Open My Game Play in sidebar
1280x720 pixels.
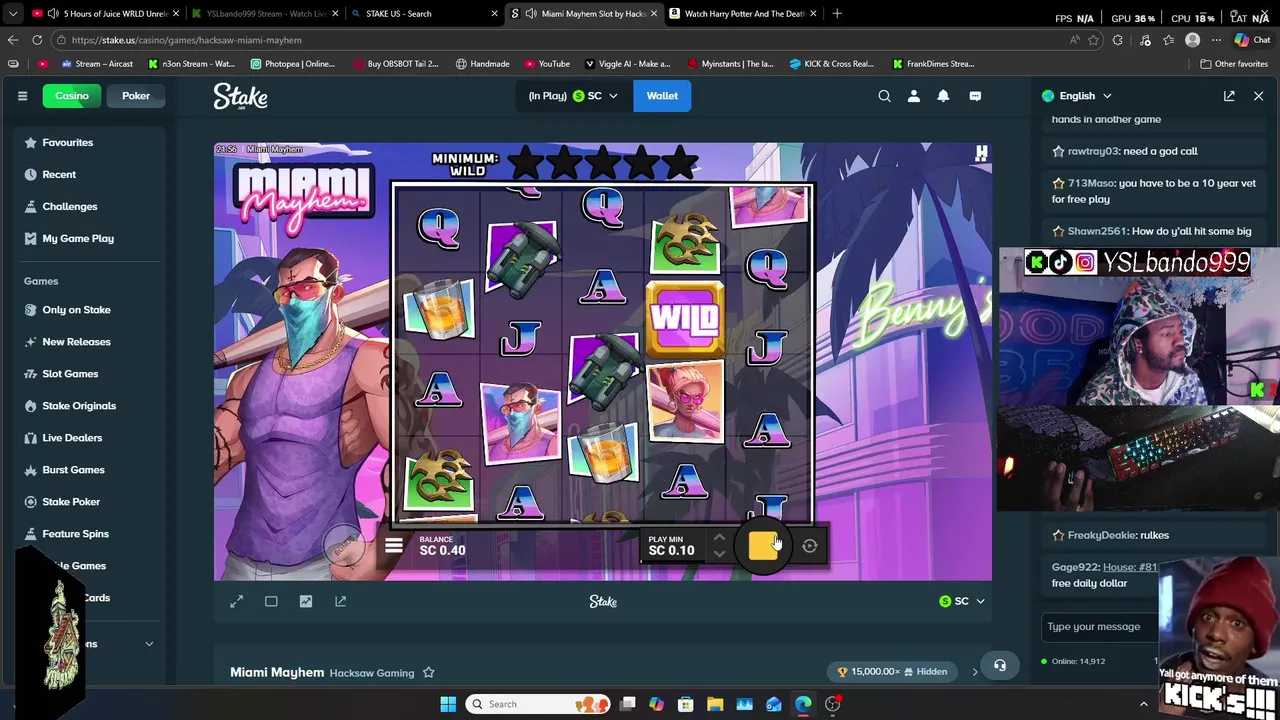(x=90, y=238)
